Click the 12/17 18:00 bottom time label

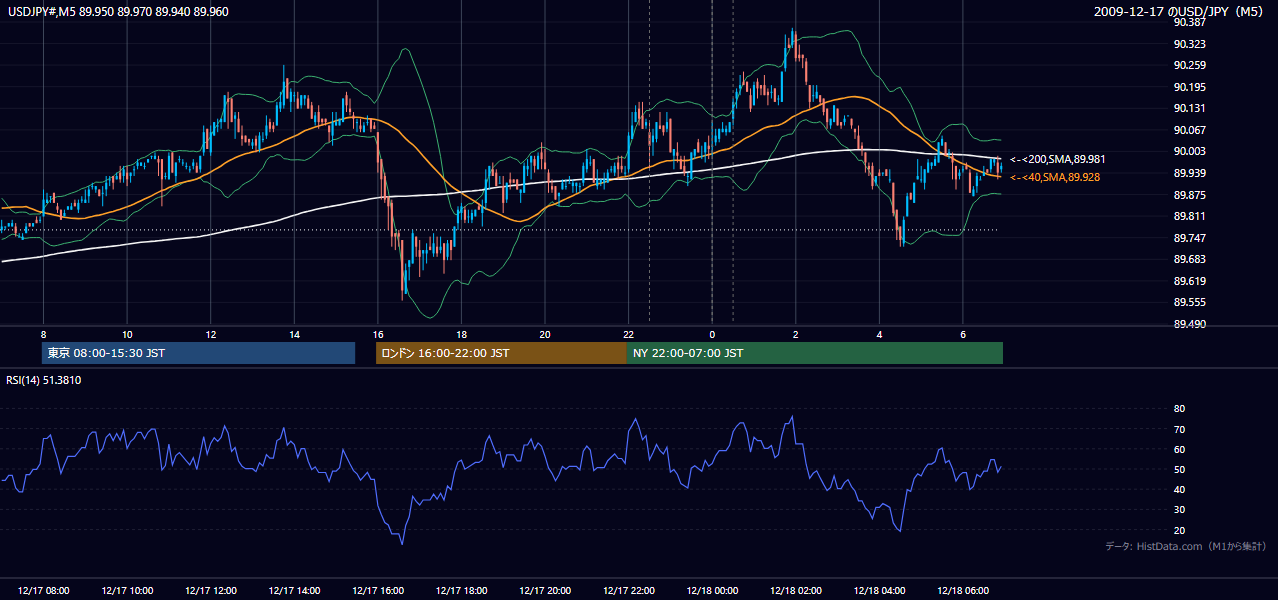tap(461, 591)
